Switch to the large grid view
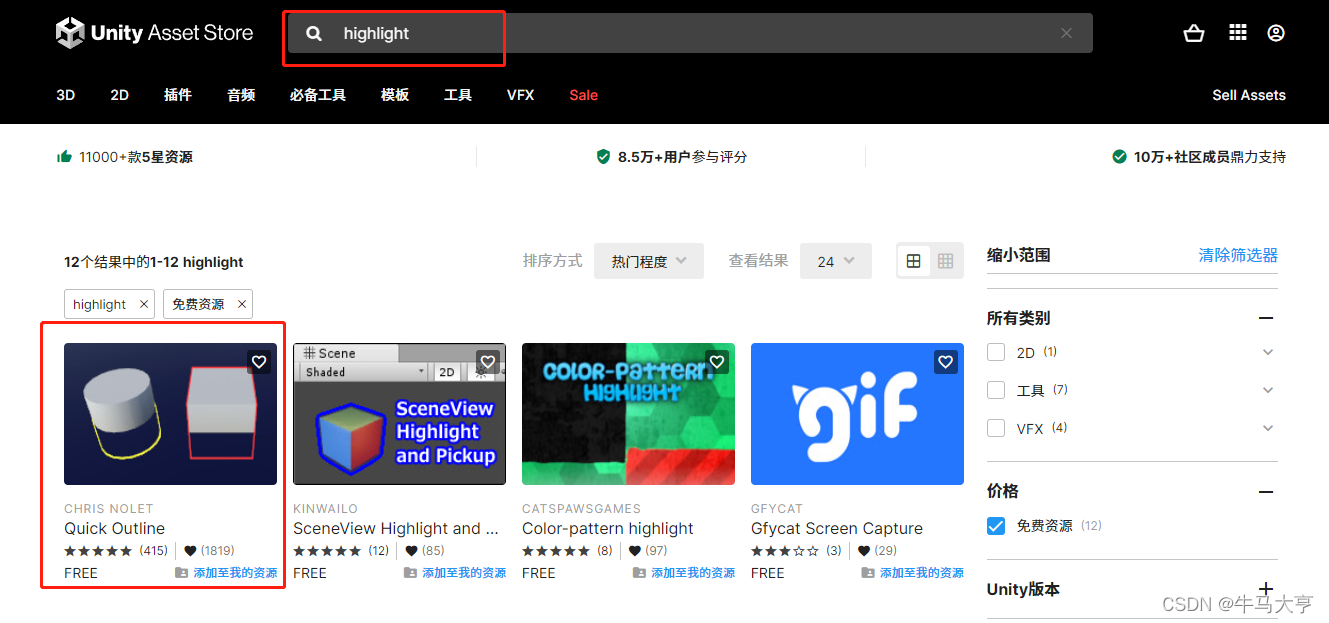1329x623 pixels. coord(913,261)
